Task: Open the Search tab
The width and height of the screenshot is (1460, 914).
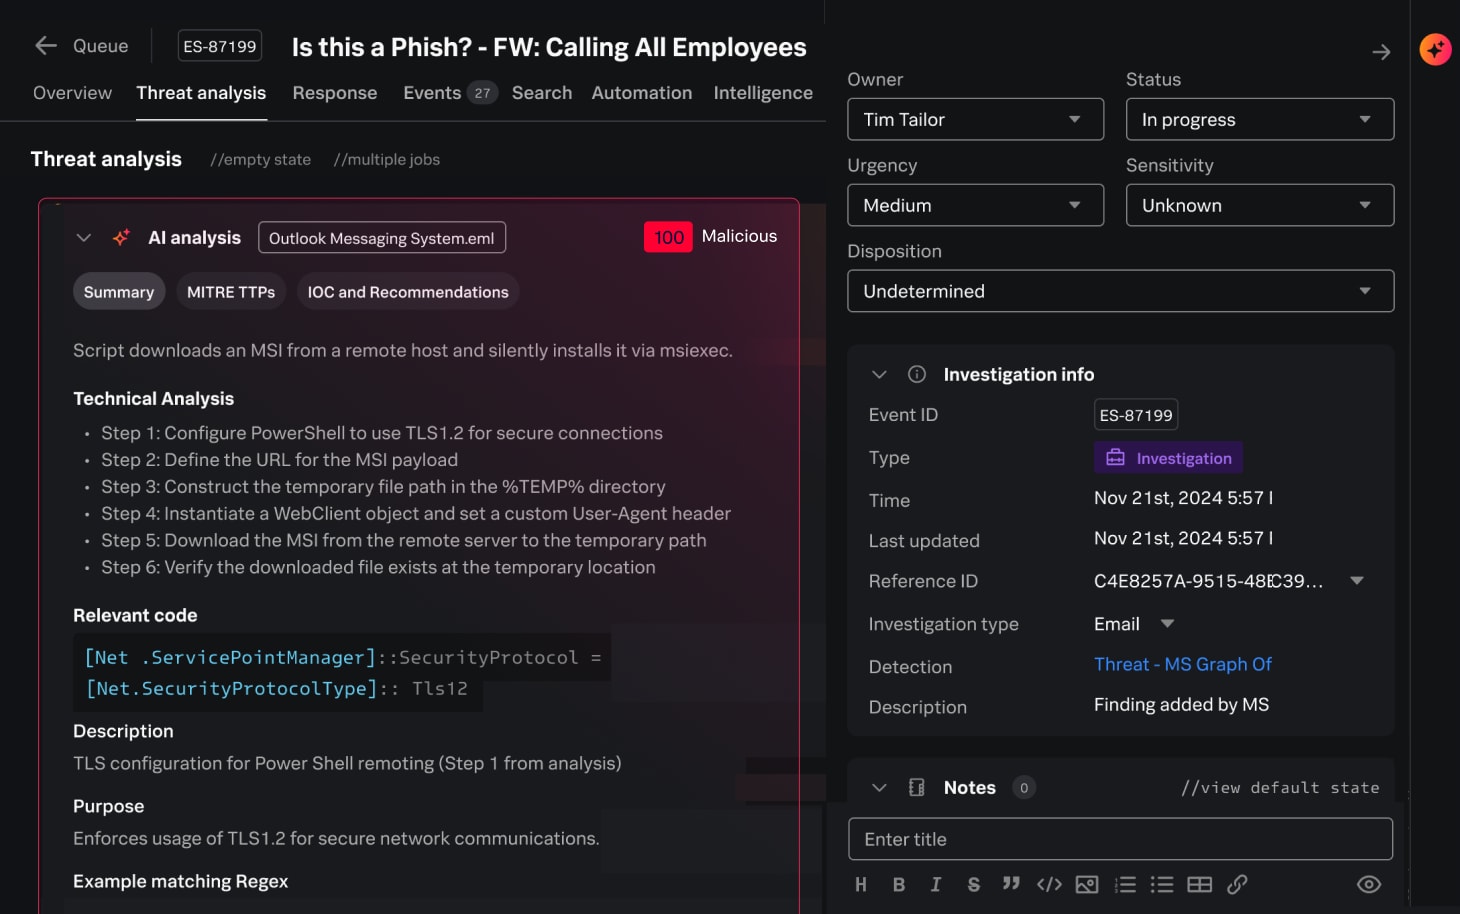Action: 542,93
